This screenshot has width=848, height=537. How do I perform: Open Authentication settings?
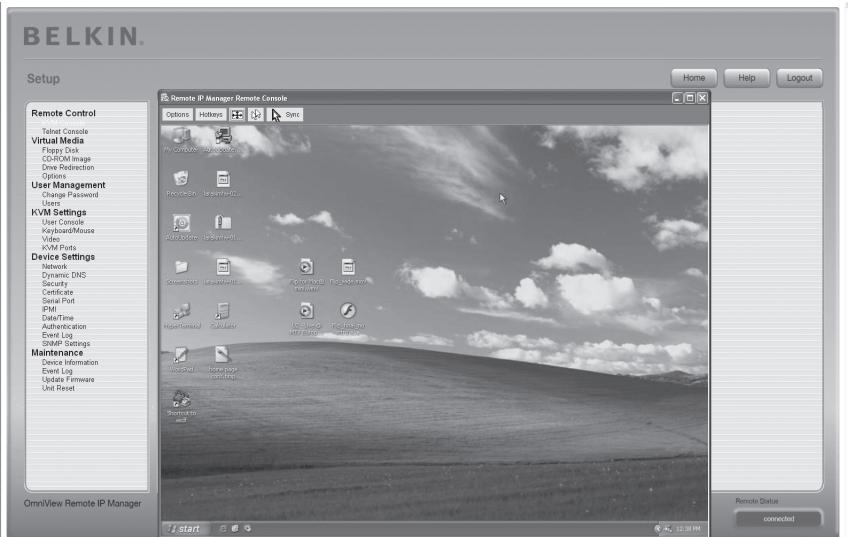click(64, 327)
